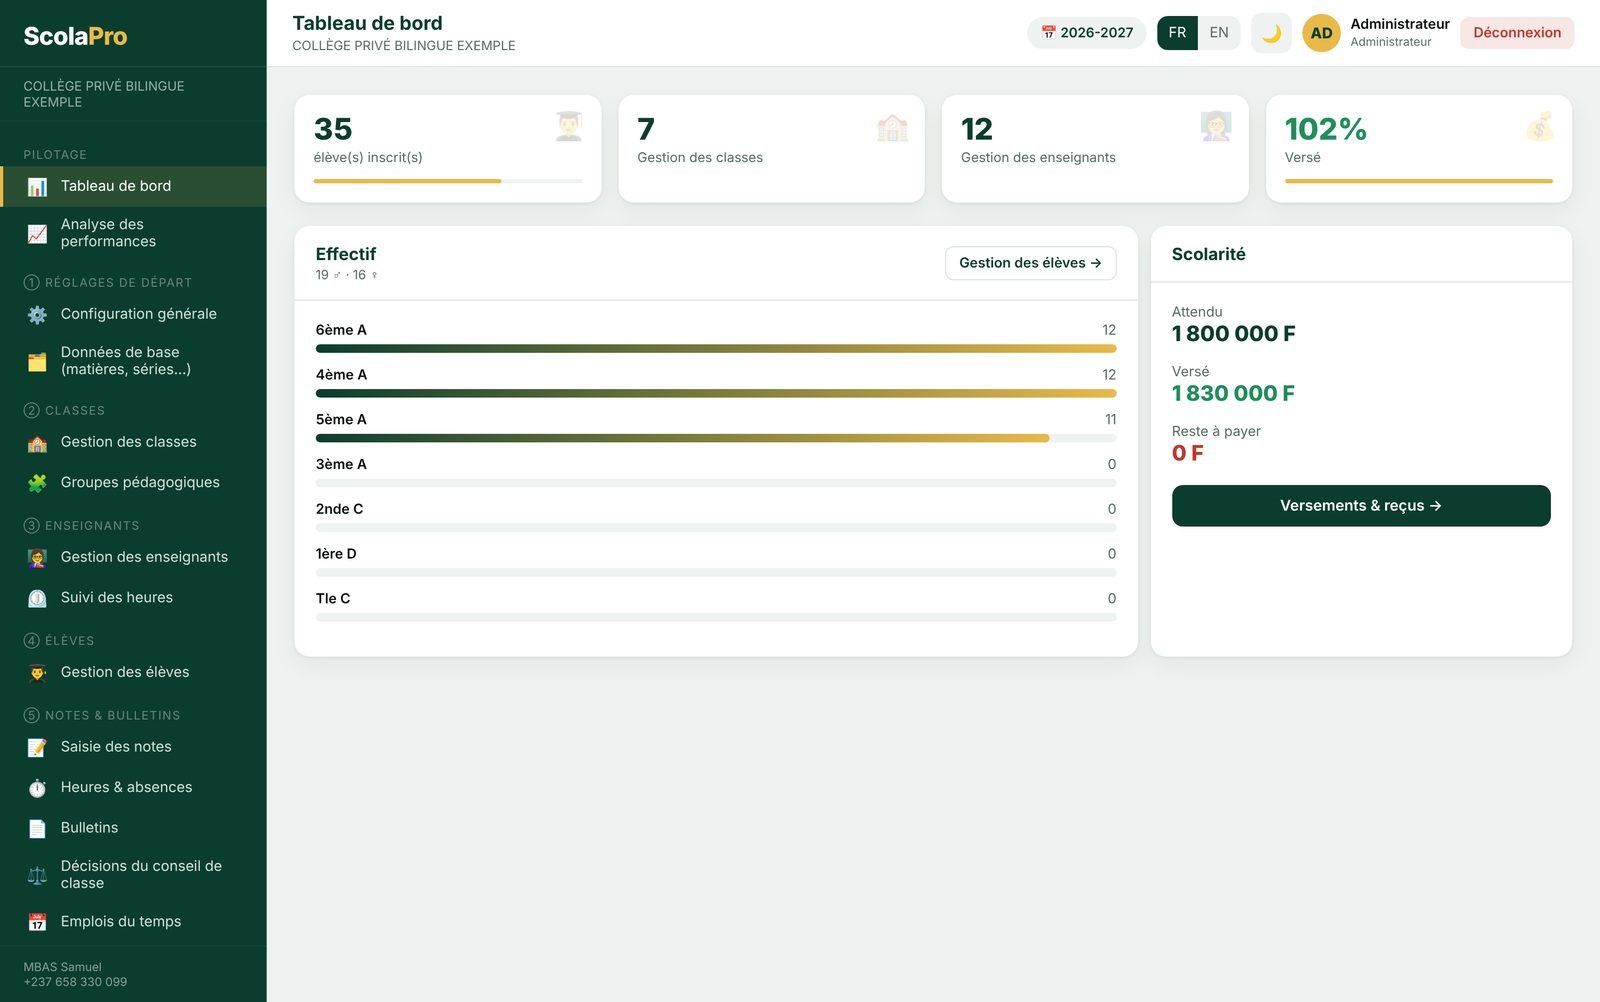Open Saisie des notes menu item
1600x1002 pixels.
click(x=133, y=747)
